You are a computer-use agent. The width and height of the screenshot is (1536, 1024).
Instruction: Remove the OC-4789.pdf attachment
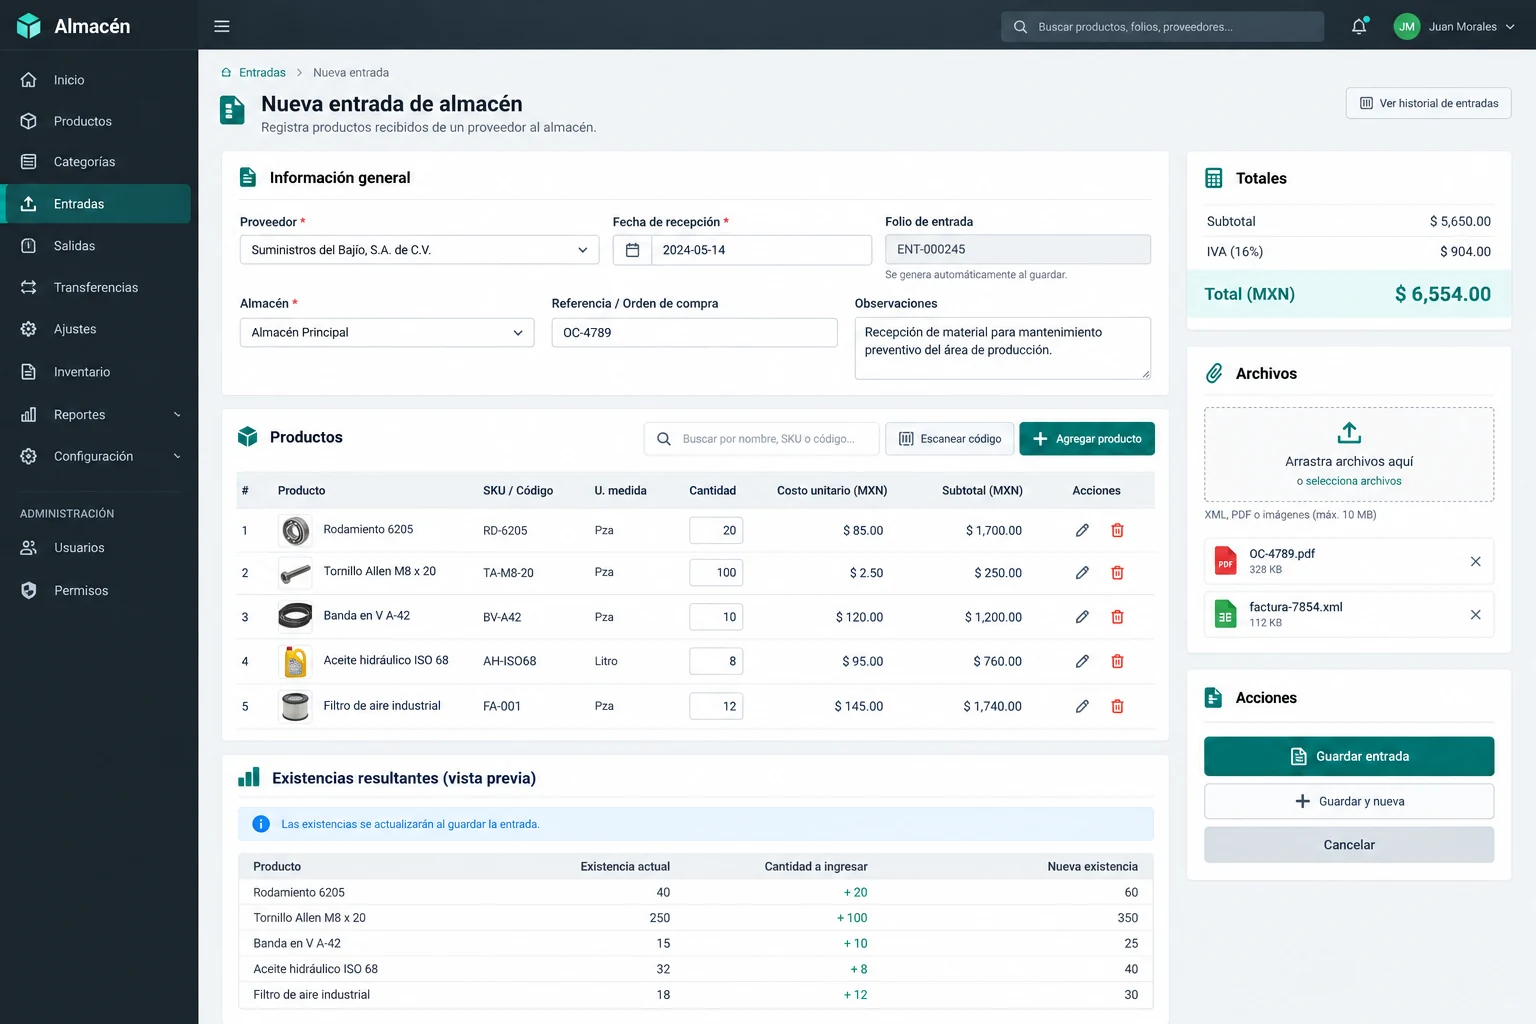[x=1475, y=561]
